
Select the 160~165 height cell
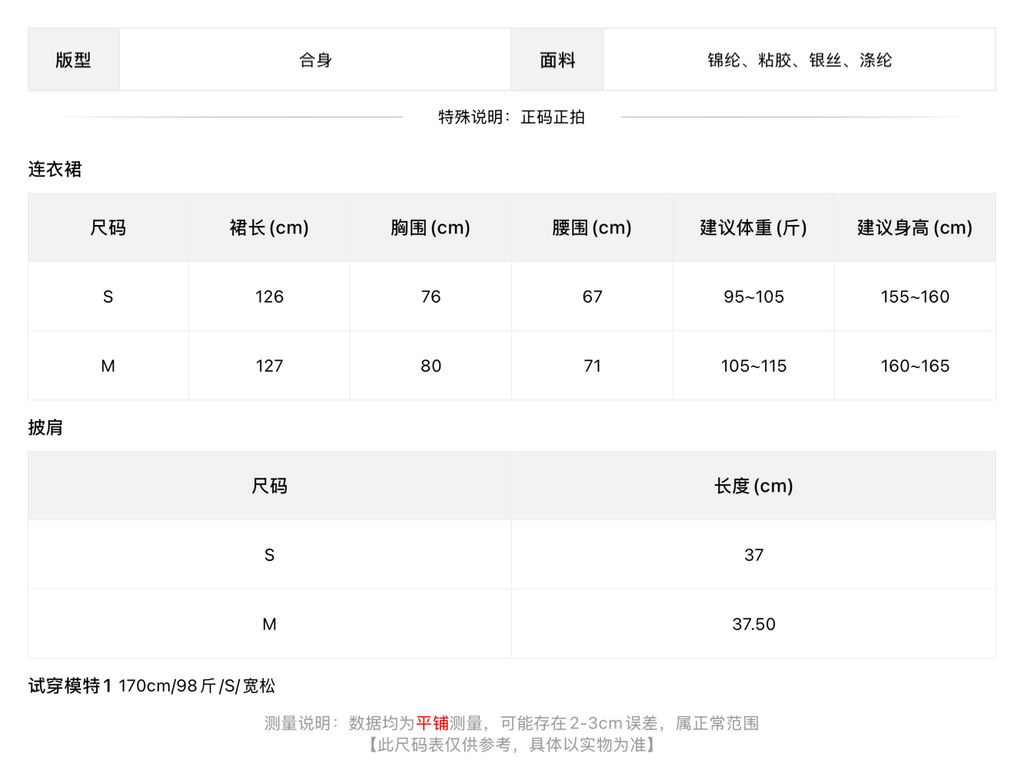click(x=915, y=366)
